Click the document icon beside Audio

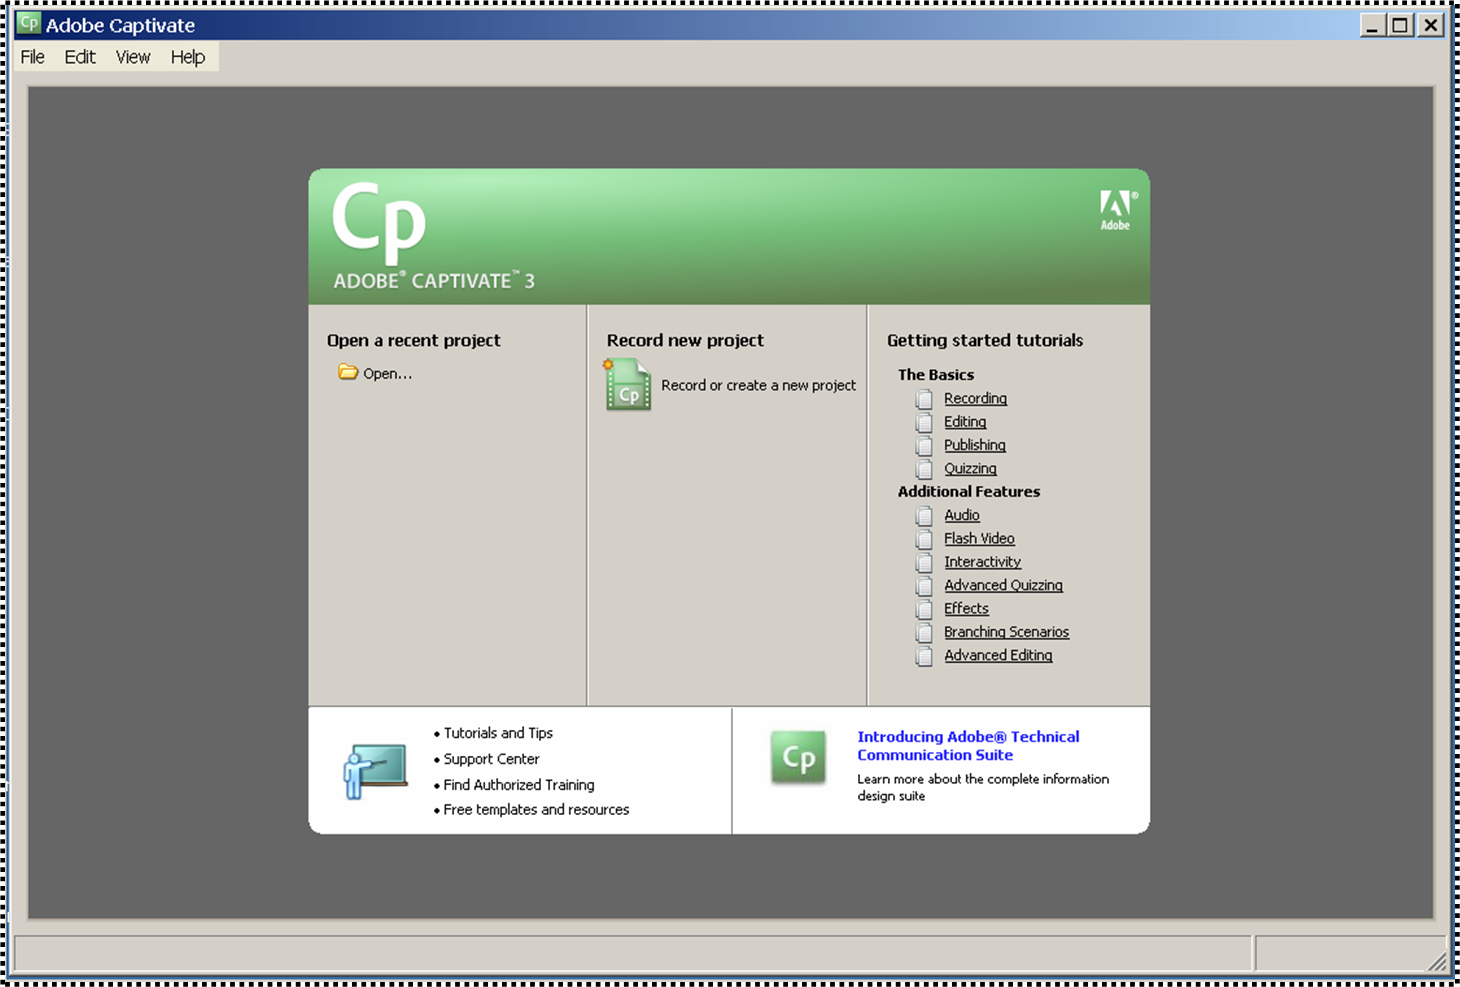point(924,516)
